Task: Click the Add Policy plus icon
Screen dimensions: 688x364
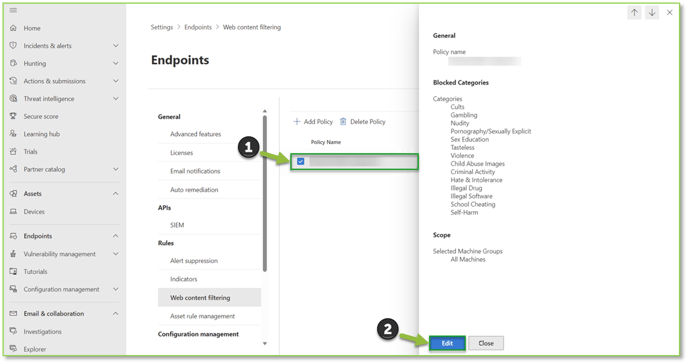Action: coord(297,121)
